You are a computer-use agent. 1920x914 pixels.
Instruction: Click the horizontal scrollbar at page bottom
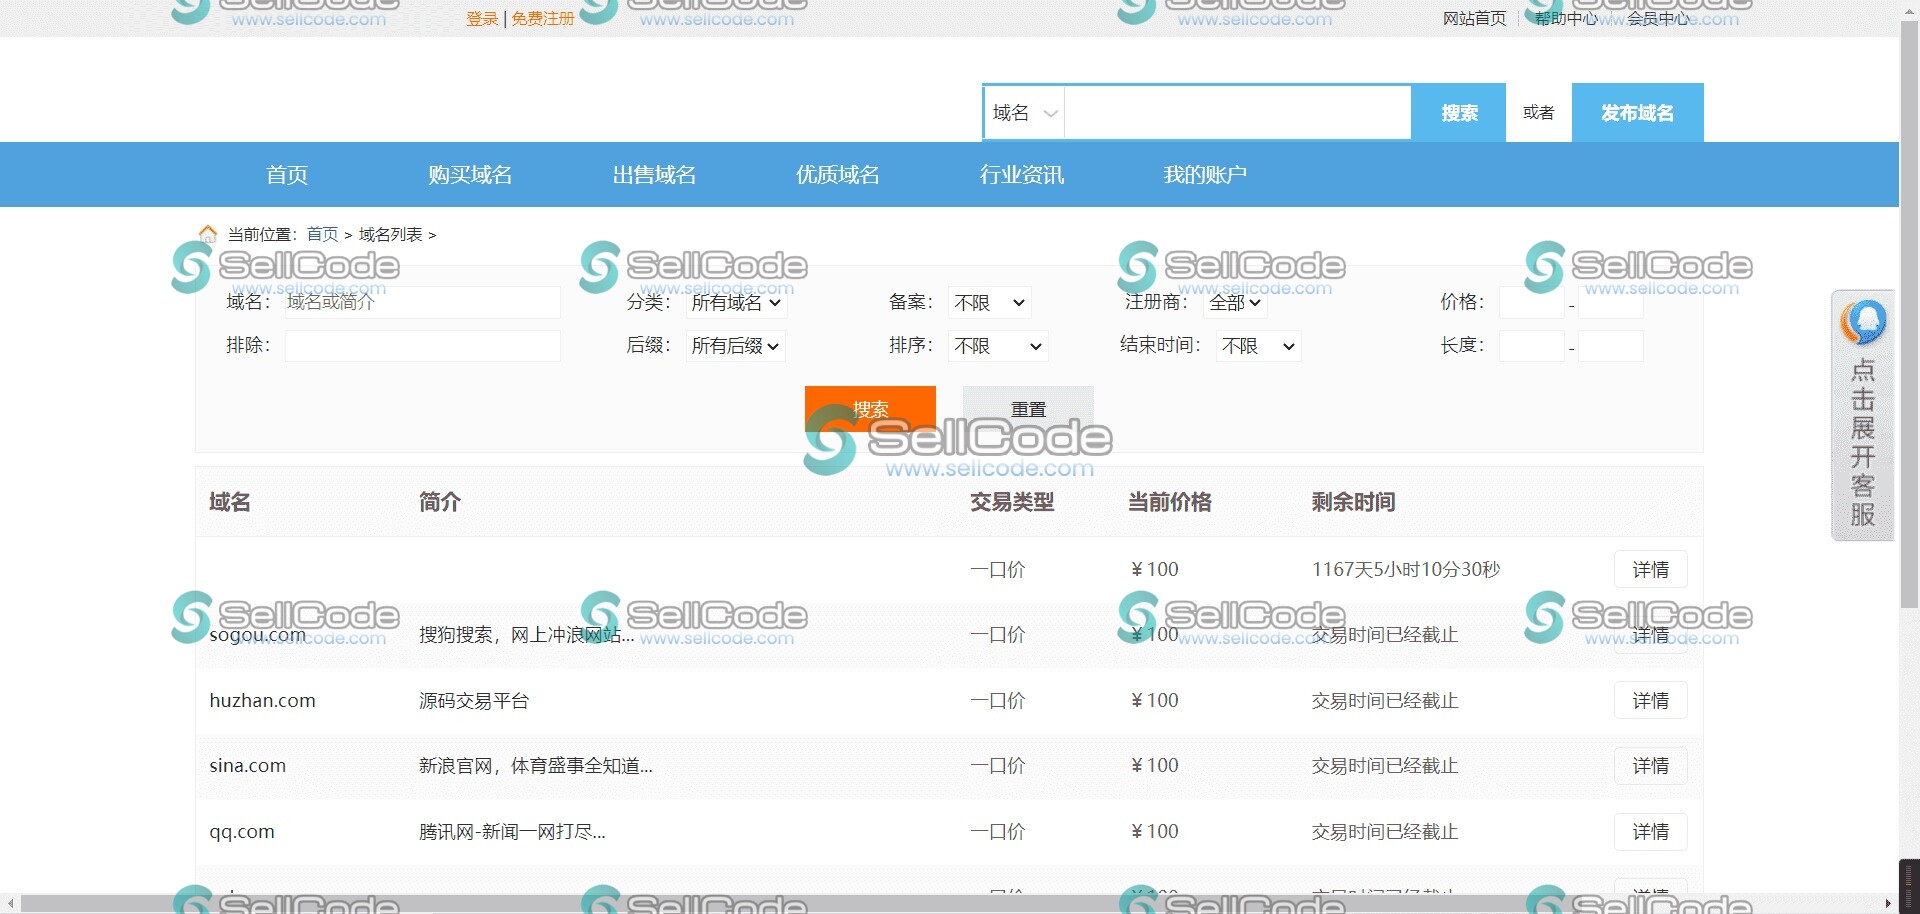click(x=950, y=903)
